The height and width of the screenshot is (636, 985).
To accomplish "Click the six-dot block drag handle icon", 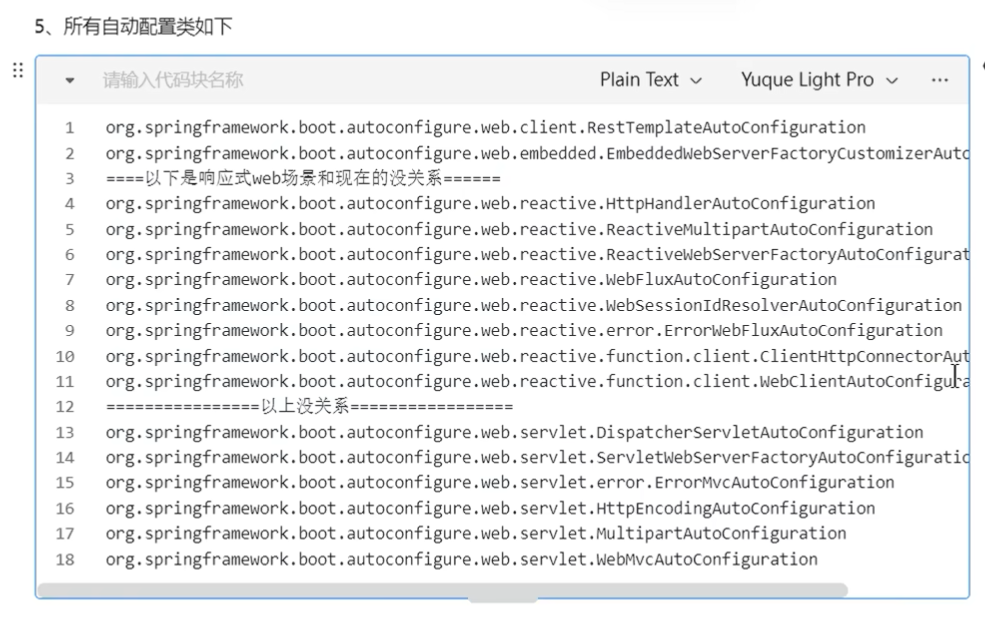I will (x=18, y=70).
